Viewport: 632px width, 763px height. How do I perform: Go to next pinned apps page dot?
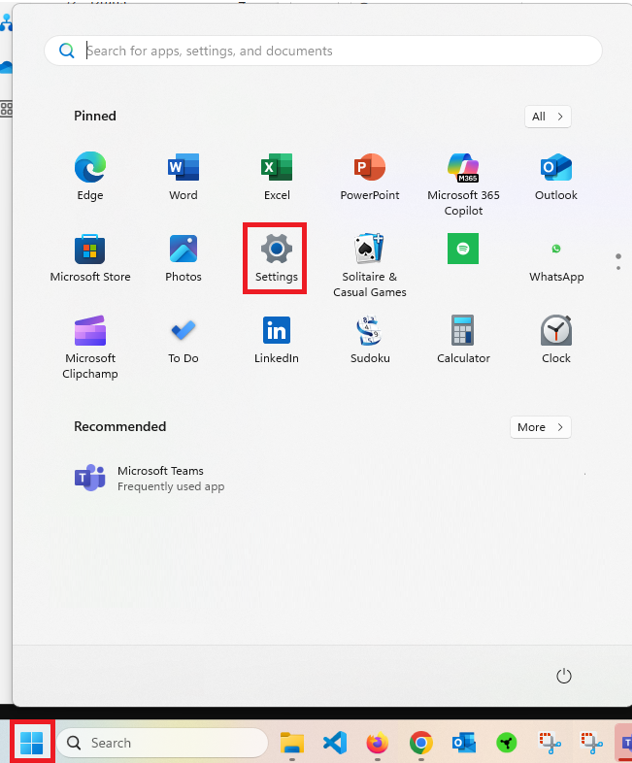(618, 268)
